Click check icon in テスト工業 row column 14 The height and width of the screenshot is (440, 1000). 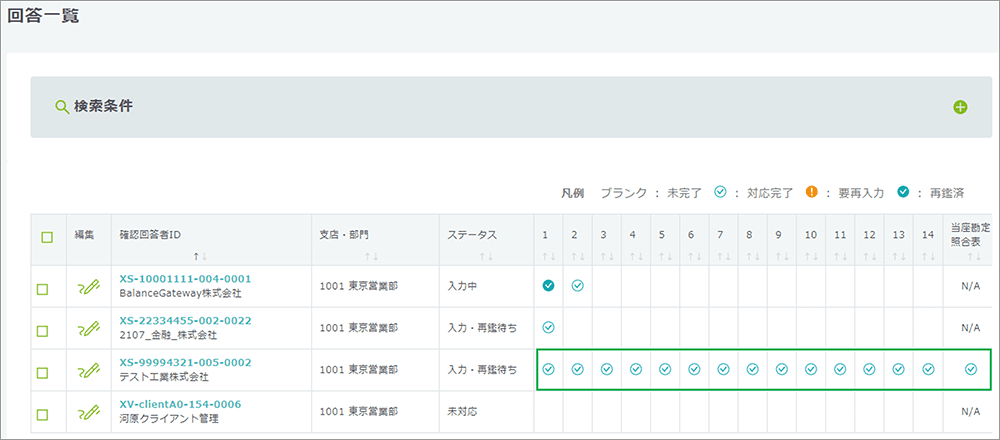[x=927, y=369]
